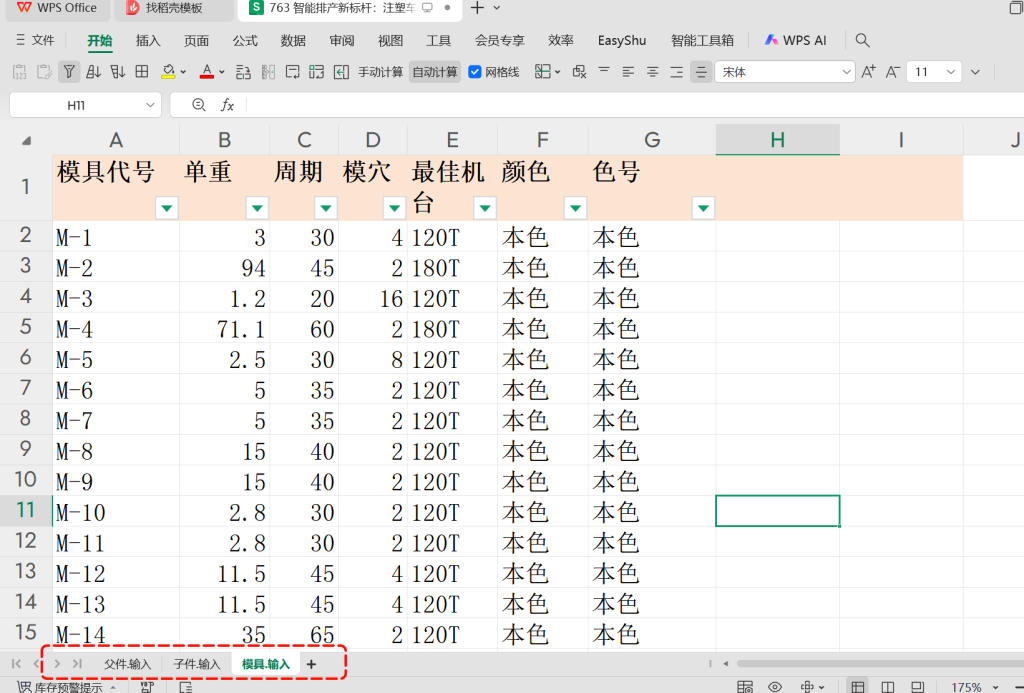
Task: Click the wrap text icon
Action: [x=293, y=72]
